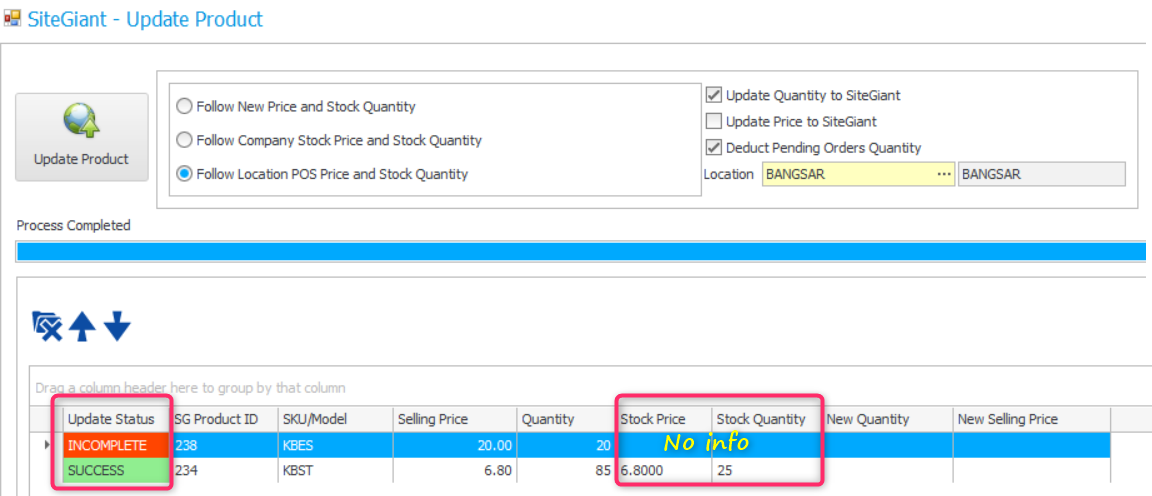
Task: Sort by New Selling Price column header
Action: [x=1032, y=419]
